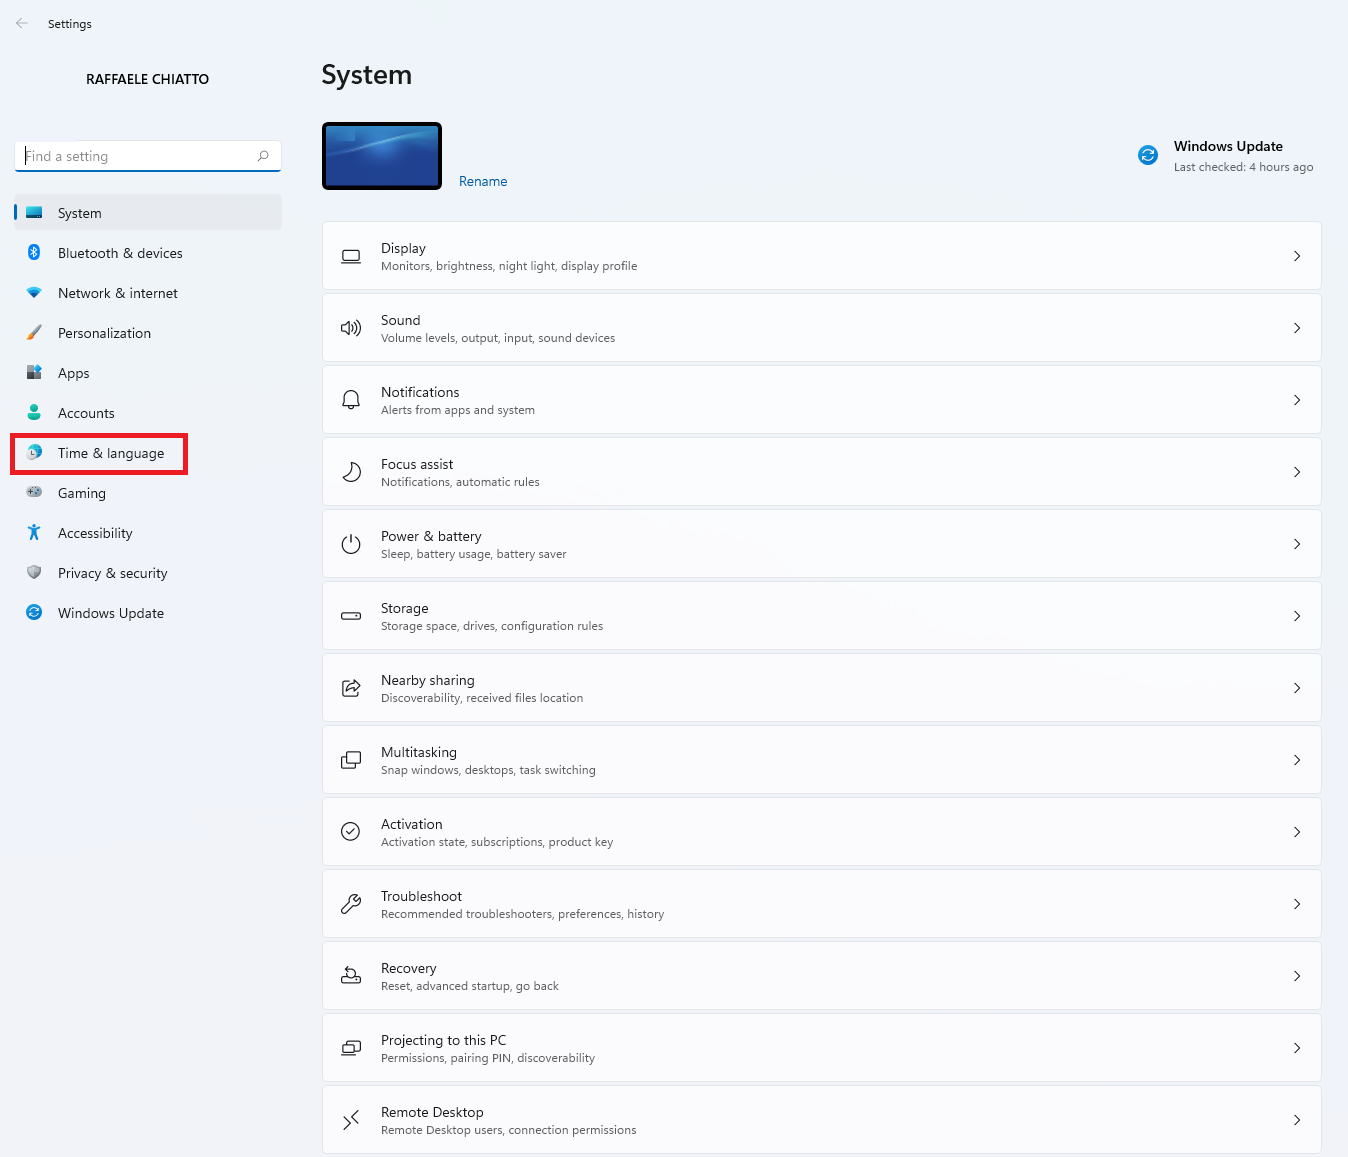
Task: Click the PC desktop thumbnail image
Action: pyautogui.click(x=382, y=156)
